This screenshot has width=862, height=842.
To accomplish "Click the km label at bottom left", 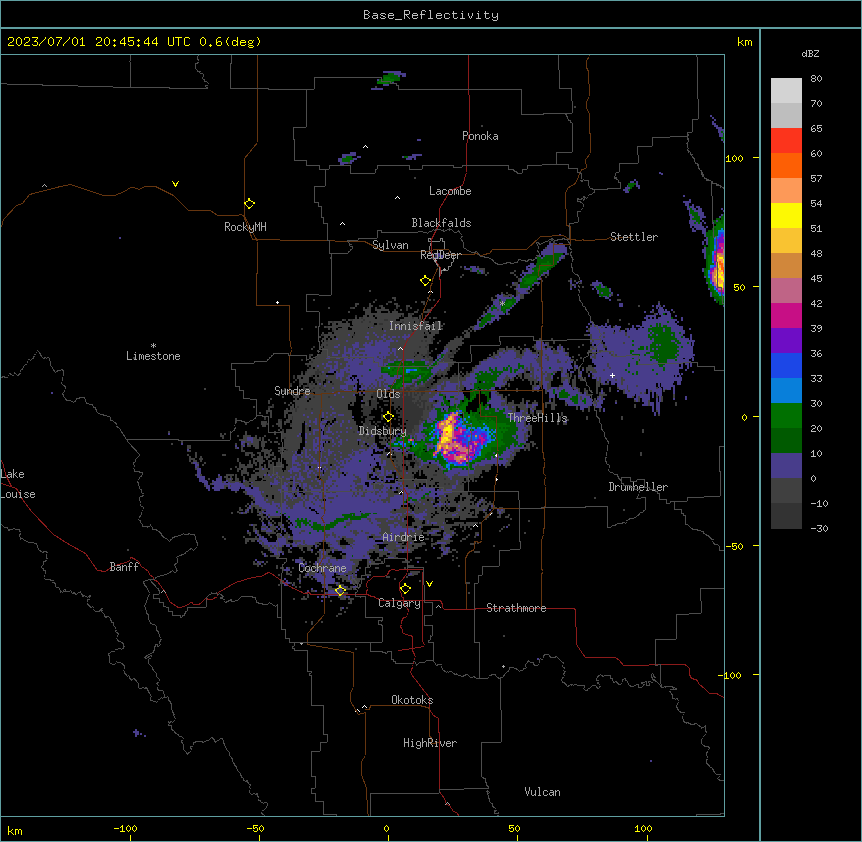I will (x=15, y=831).
